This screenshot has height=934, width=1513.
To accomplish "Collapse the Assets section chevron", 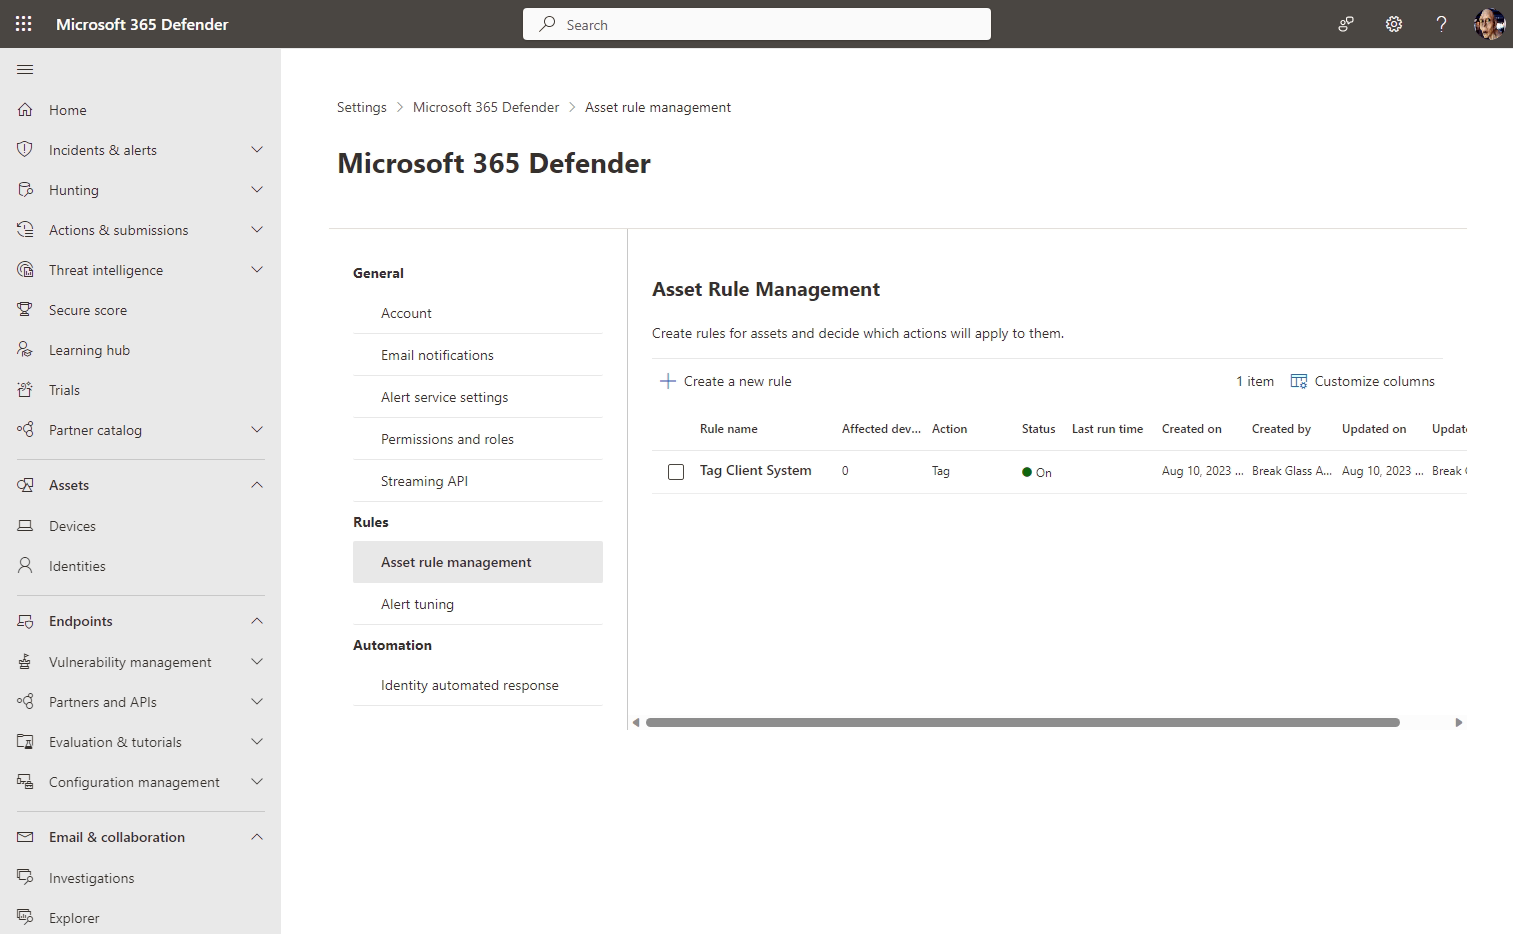I will [257, 485].
